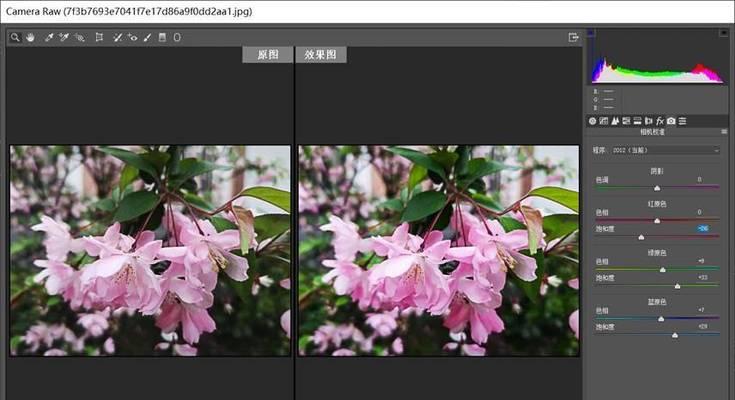The image size is (735, 400).
Task: Toggle shadow clipping warning on histogram
Action: tap(591, 32)
